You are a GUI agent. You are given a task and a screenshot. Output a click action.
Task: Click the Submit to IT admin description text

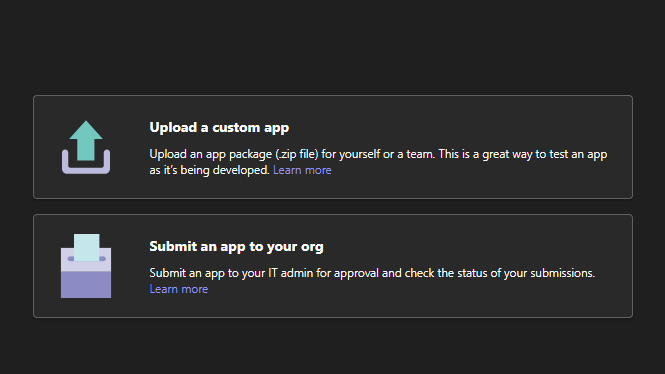point(372,273)
